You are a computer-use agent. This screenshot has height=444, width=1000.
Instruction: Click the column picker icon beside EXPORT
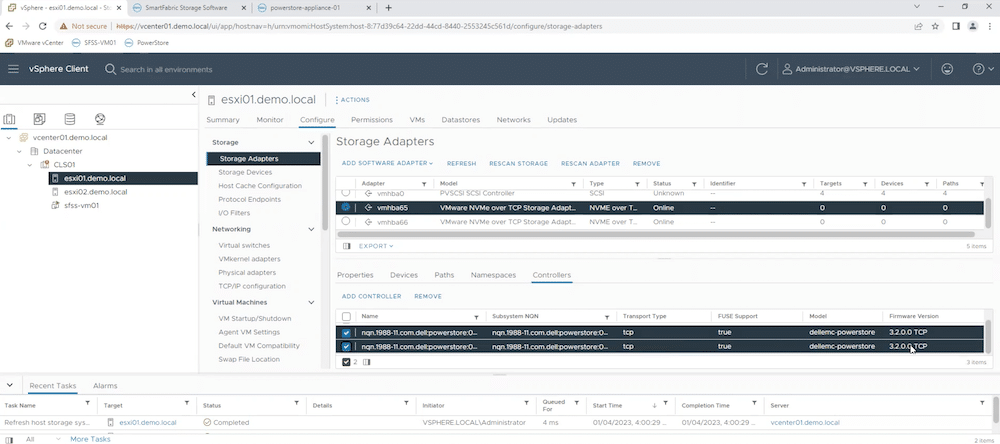(x=346, y=246)
